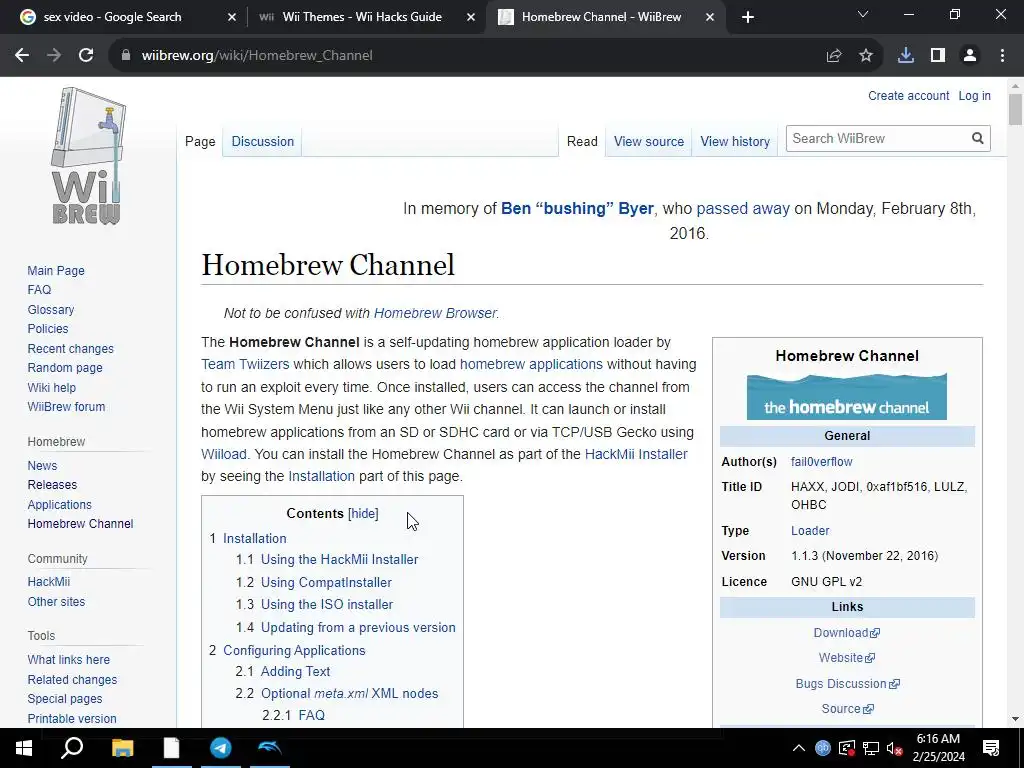Screen dimensions: 1024x768
Task: Click the page vertical scrollbar thumb
Action: pyautogui.click(x=1015, y=109)
